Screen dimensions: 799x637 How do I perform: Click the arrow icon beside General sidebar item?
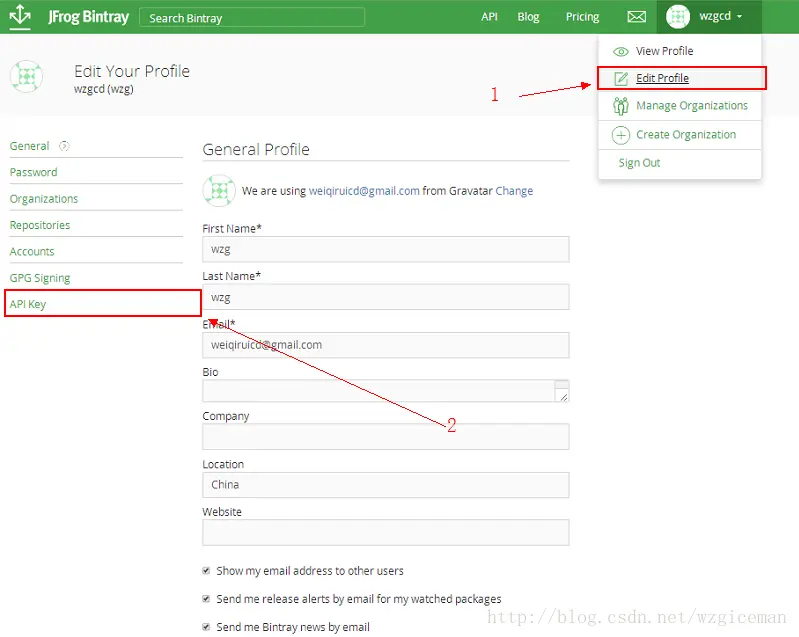pos(64,146)
